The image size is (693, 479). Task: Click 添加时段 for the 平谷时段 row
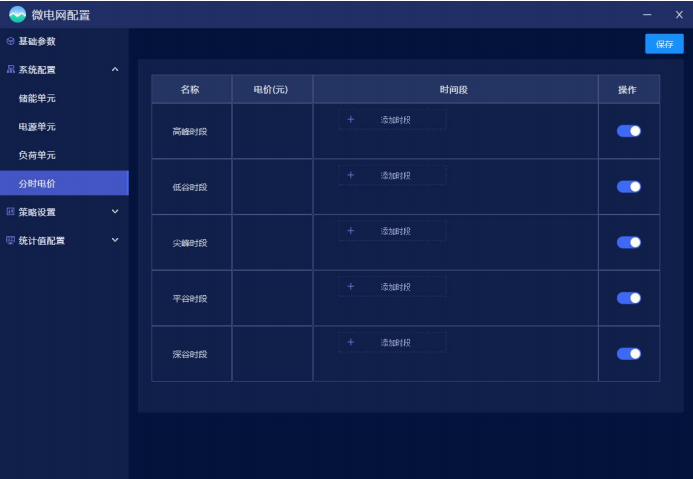tap(395, 288)
